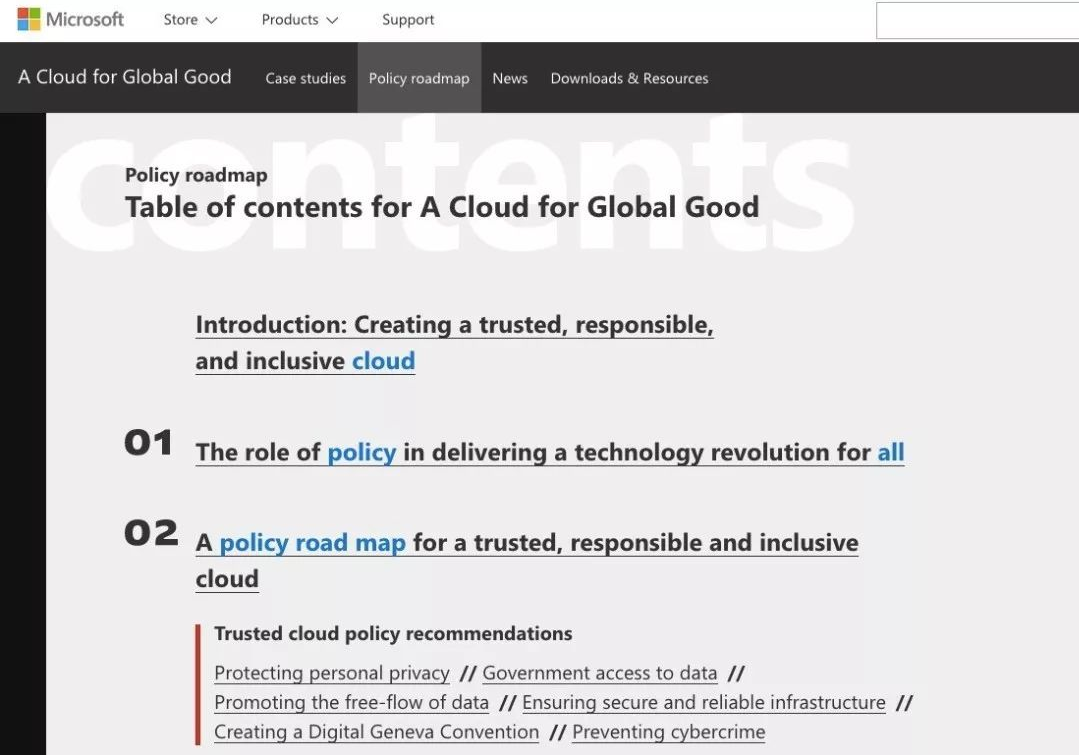
Task: Select the Policy roadmap tab
Action: tap(419, 78)
